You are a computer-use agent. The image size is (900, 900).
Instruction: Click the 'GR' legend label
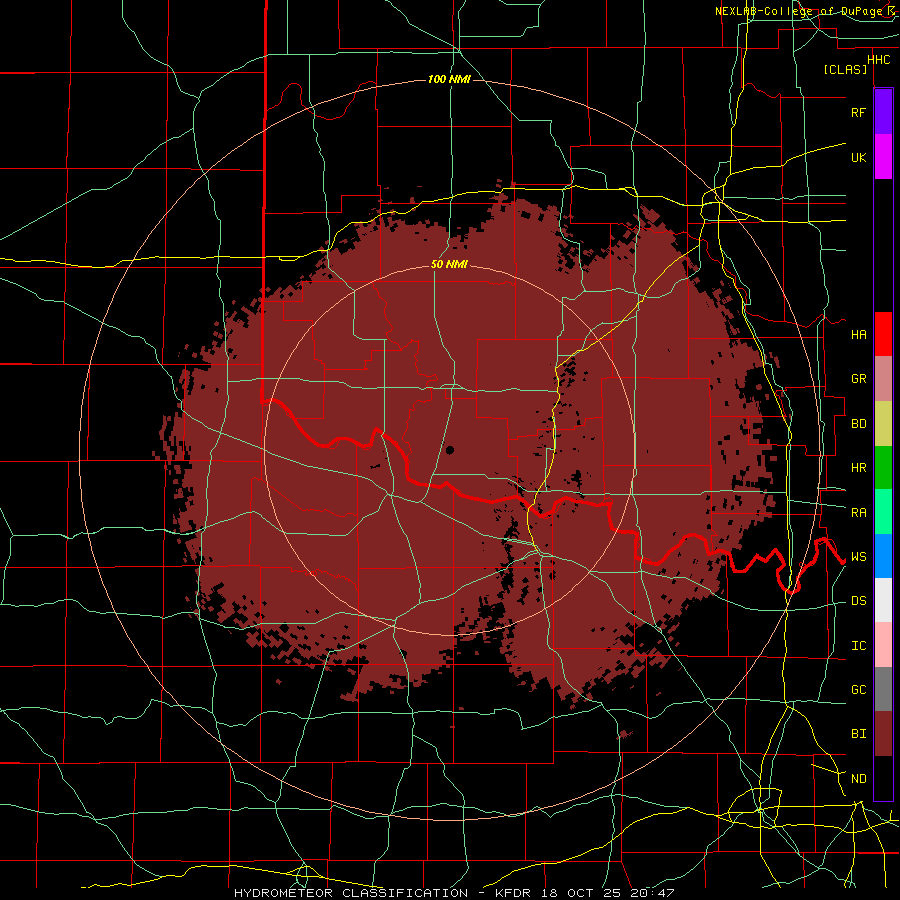[x=858, y=379]
